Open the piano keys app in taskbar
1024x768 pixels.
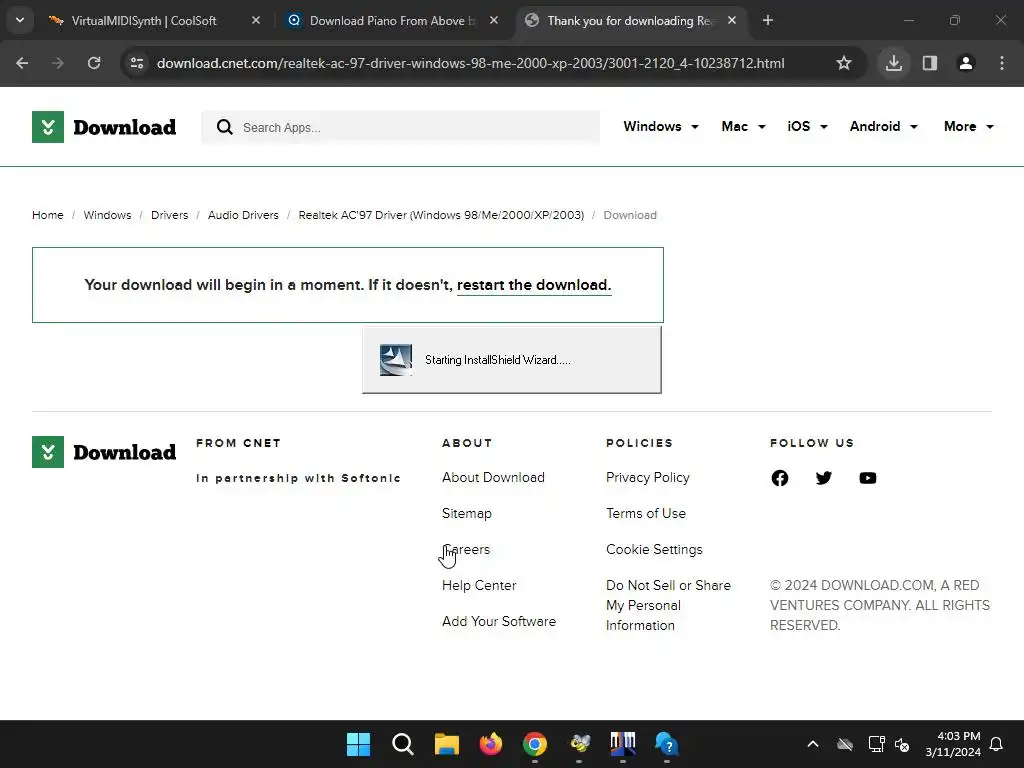623,744
